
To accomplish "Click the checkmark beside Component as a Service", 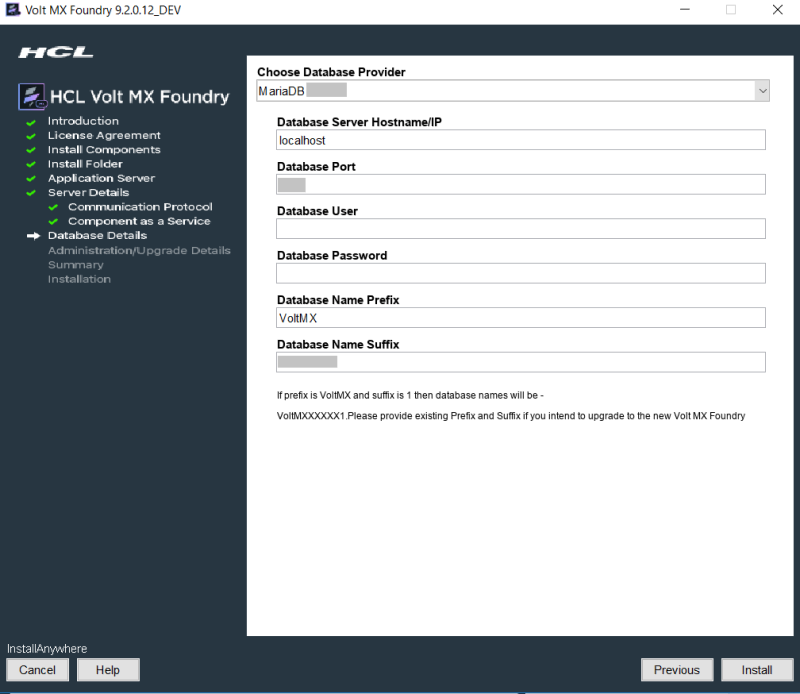I will [x=53, y=222].
